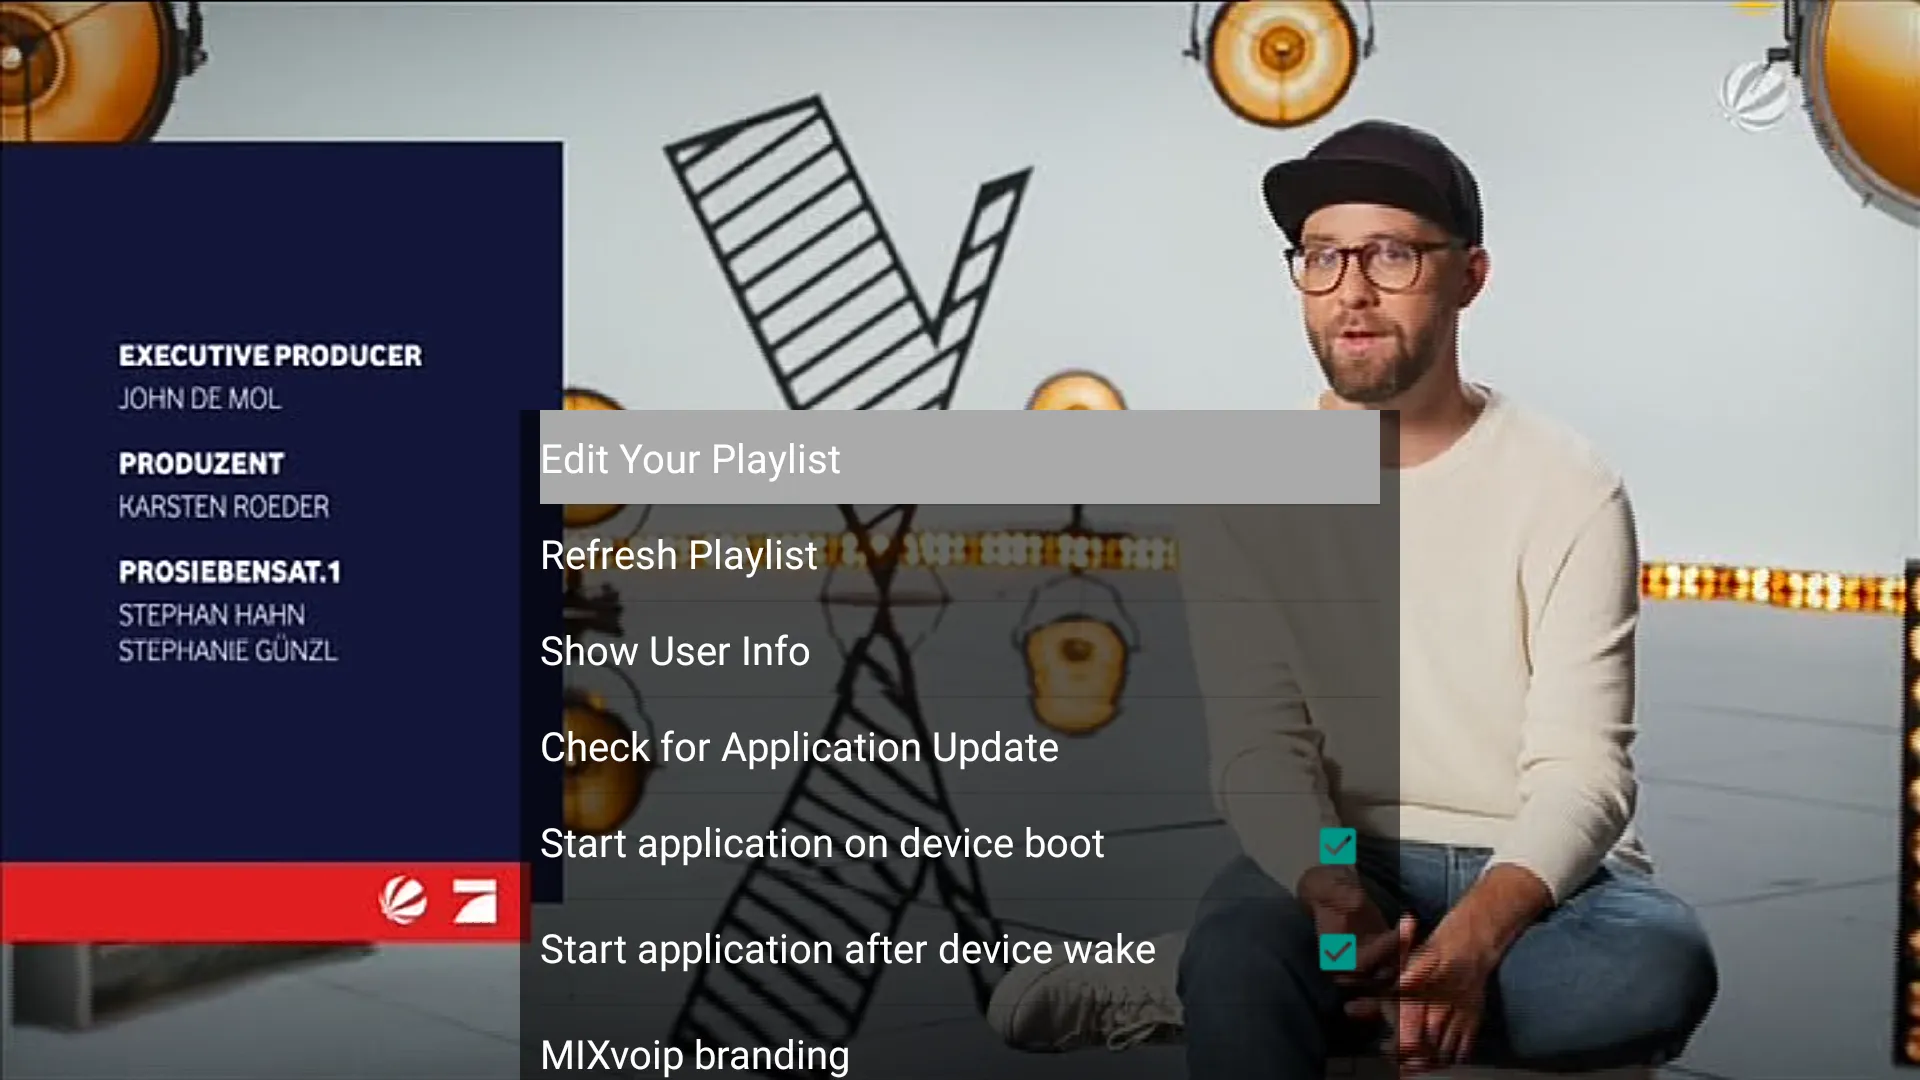Viewport: 1920px width, 1080px height.
Task: Click Show User Info button
Action: 675,650
